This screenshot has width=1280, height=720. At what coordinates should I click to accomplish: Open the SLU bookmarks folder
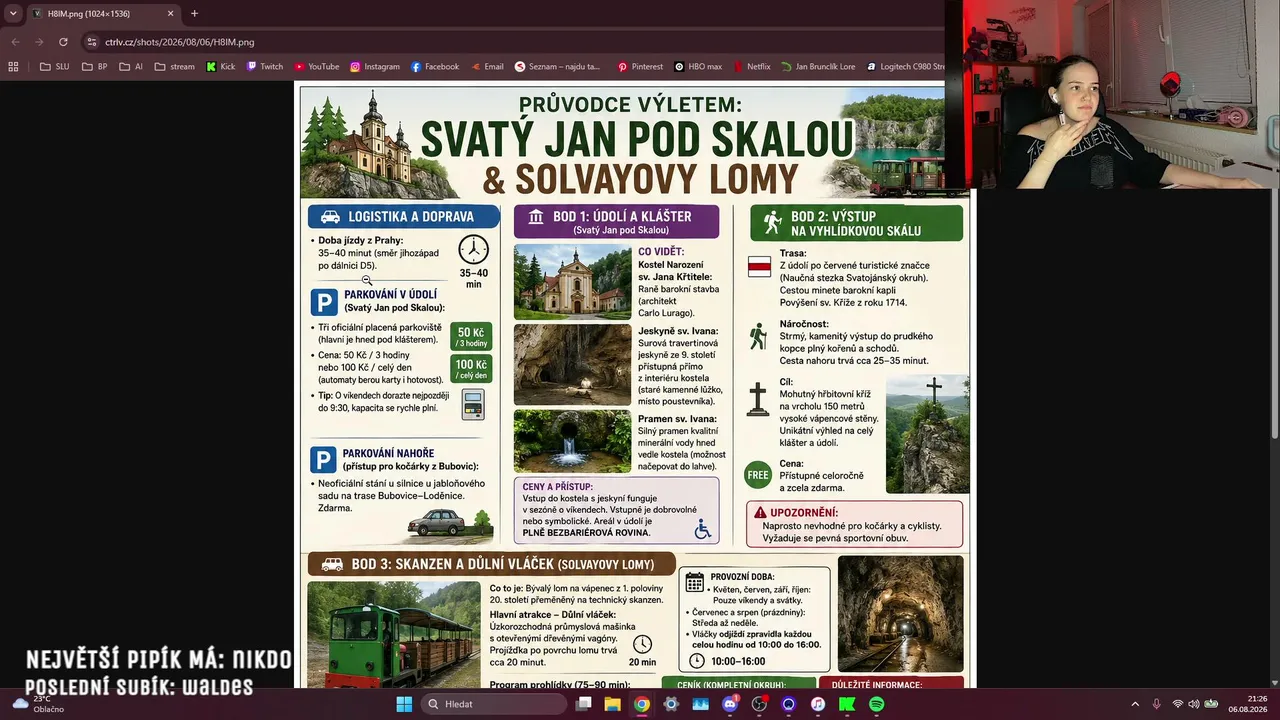click(x=54, y=67)
